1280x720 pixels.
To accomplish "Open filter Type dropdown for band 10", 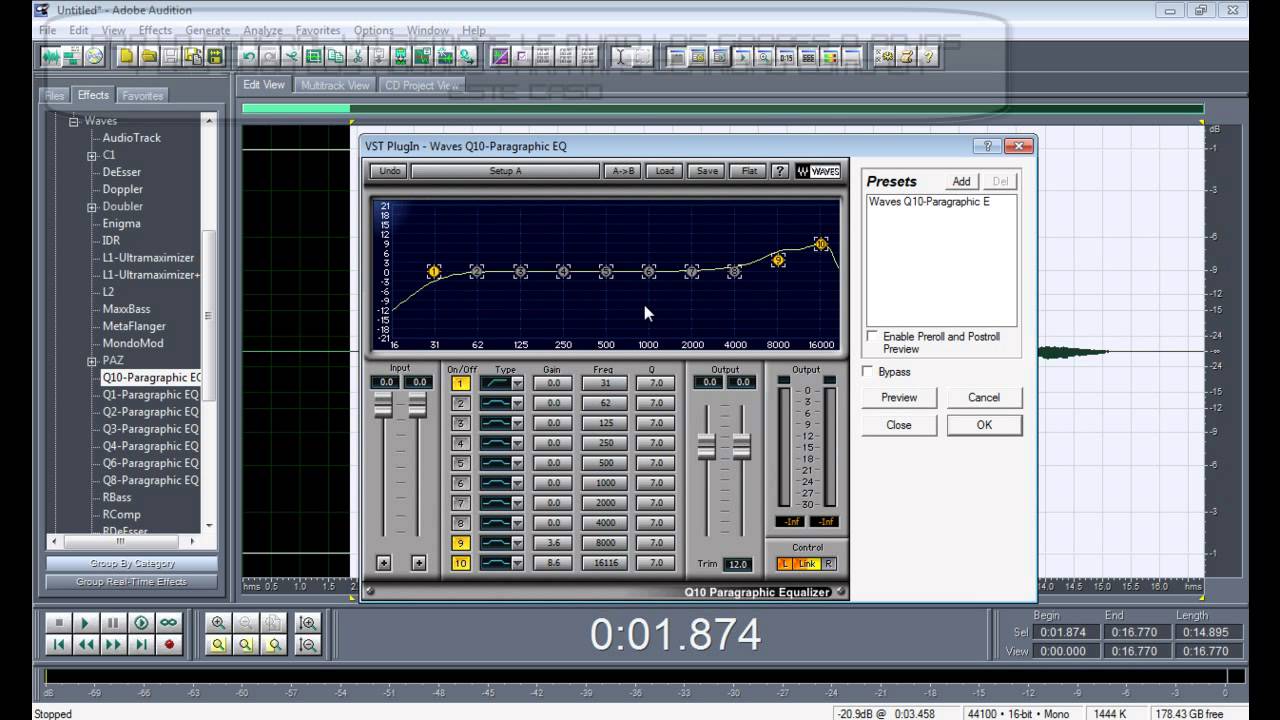I will tap(517, 563).
